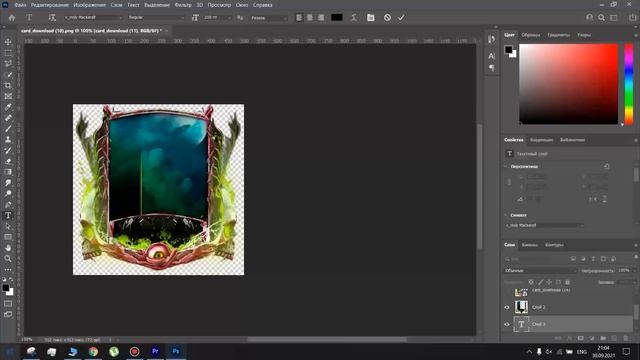Select the Eraser tool
Screen dimensions: 640x360
8,161
